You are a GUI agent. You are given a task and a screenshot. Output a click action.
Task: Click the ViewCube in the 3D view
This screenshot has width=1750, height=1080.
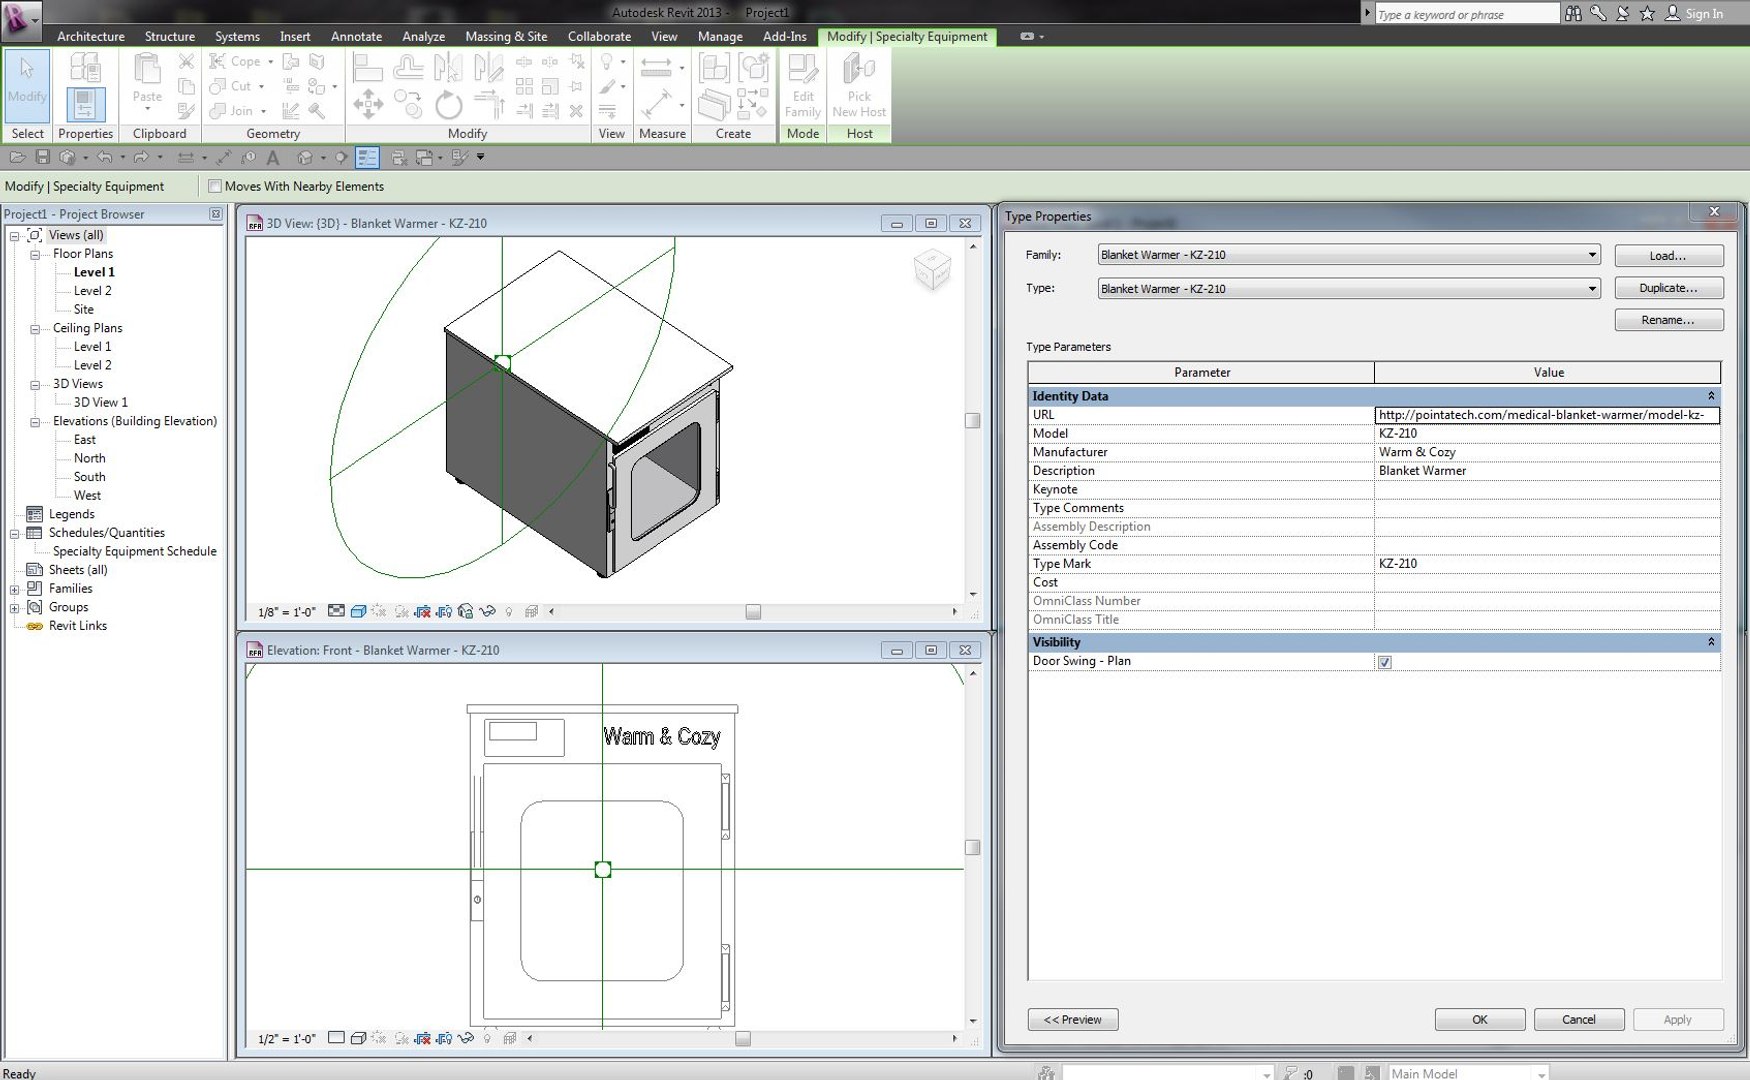[932, 269]
